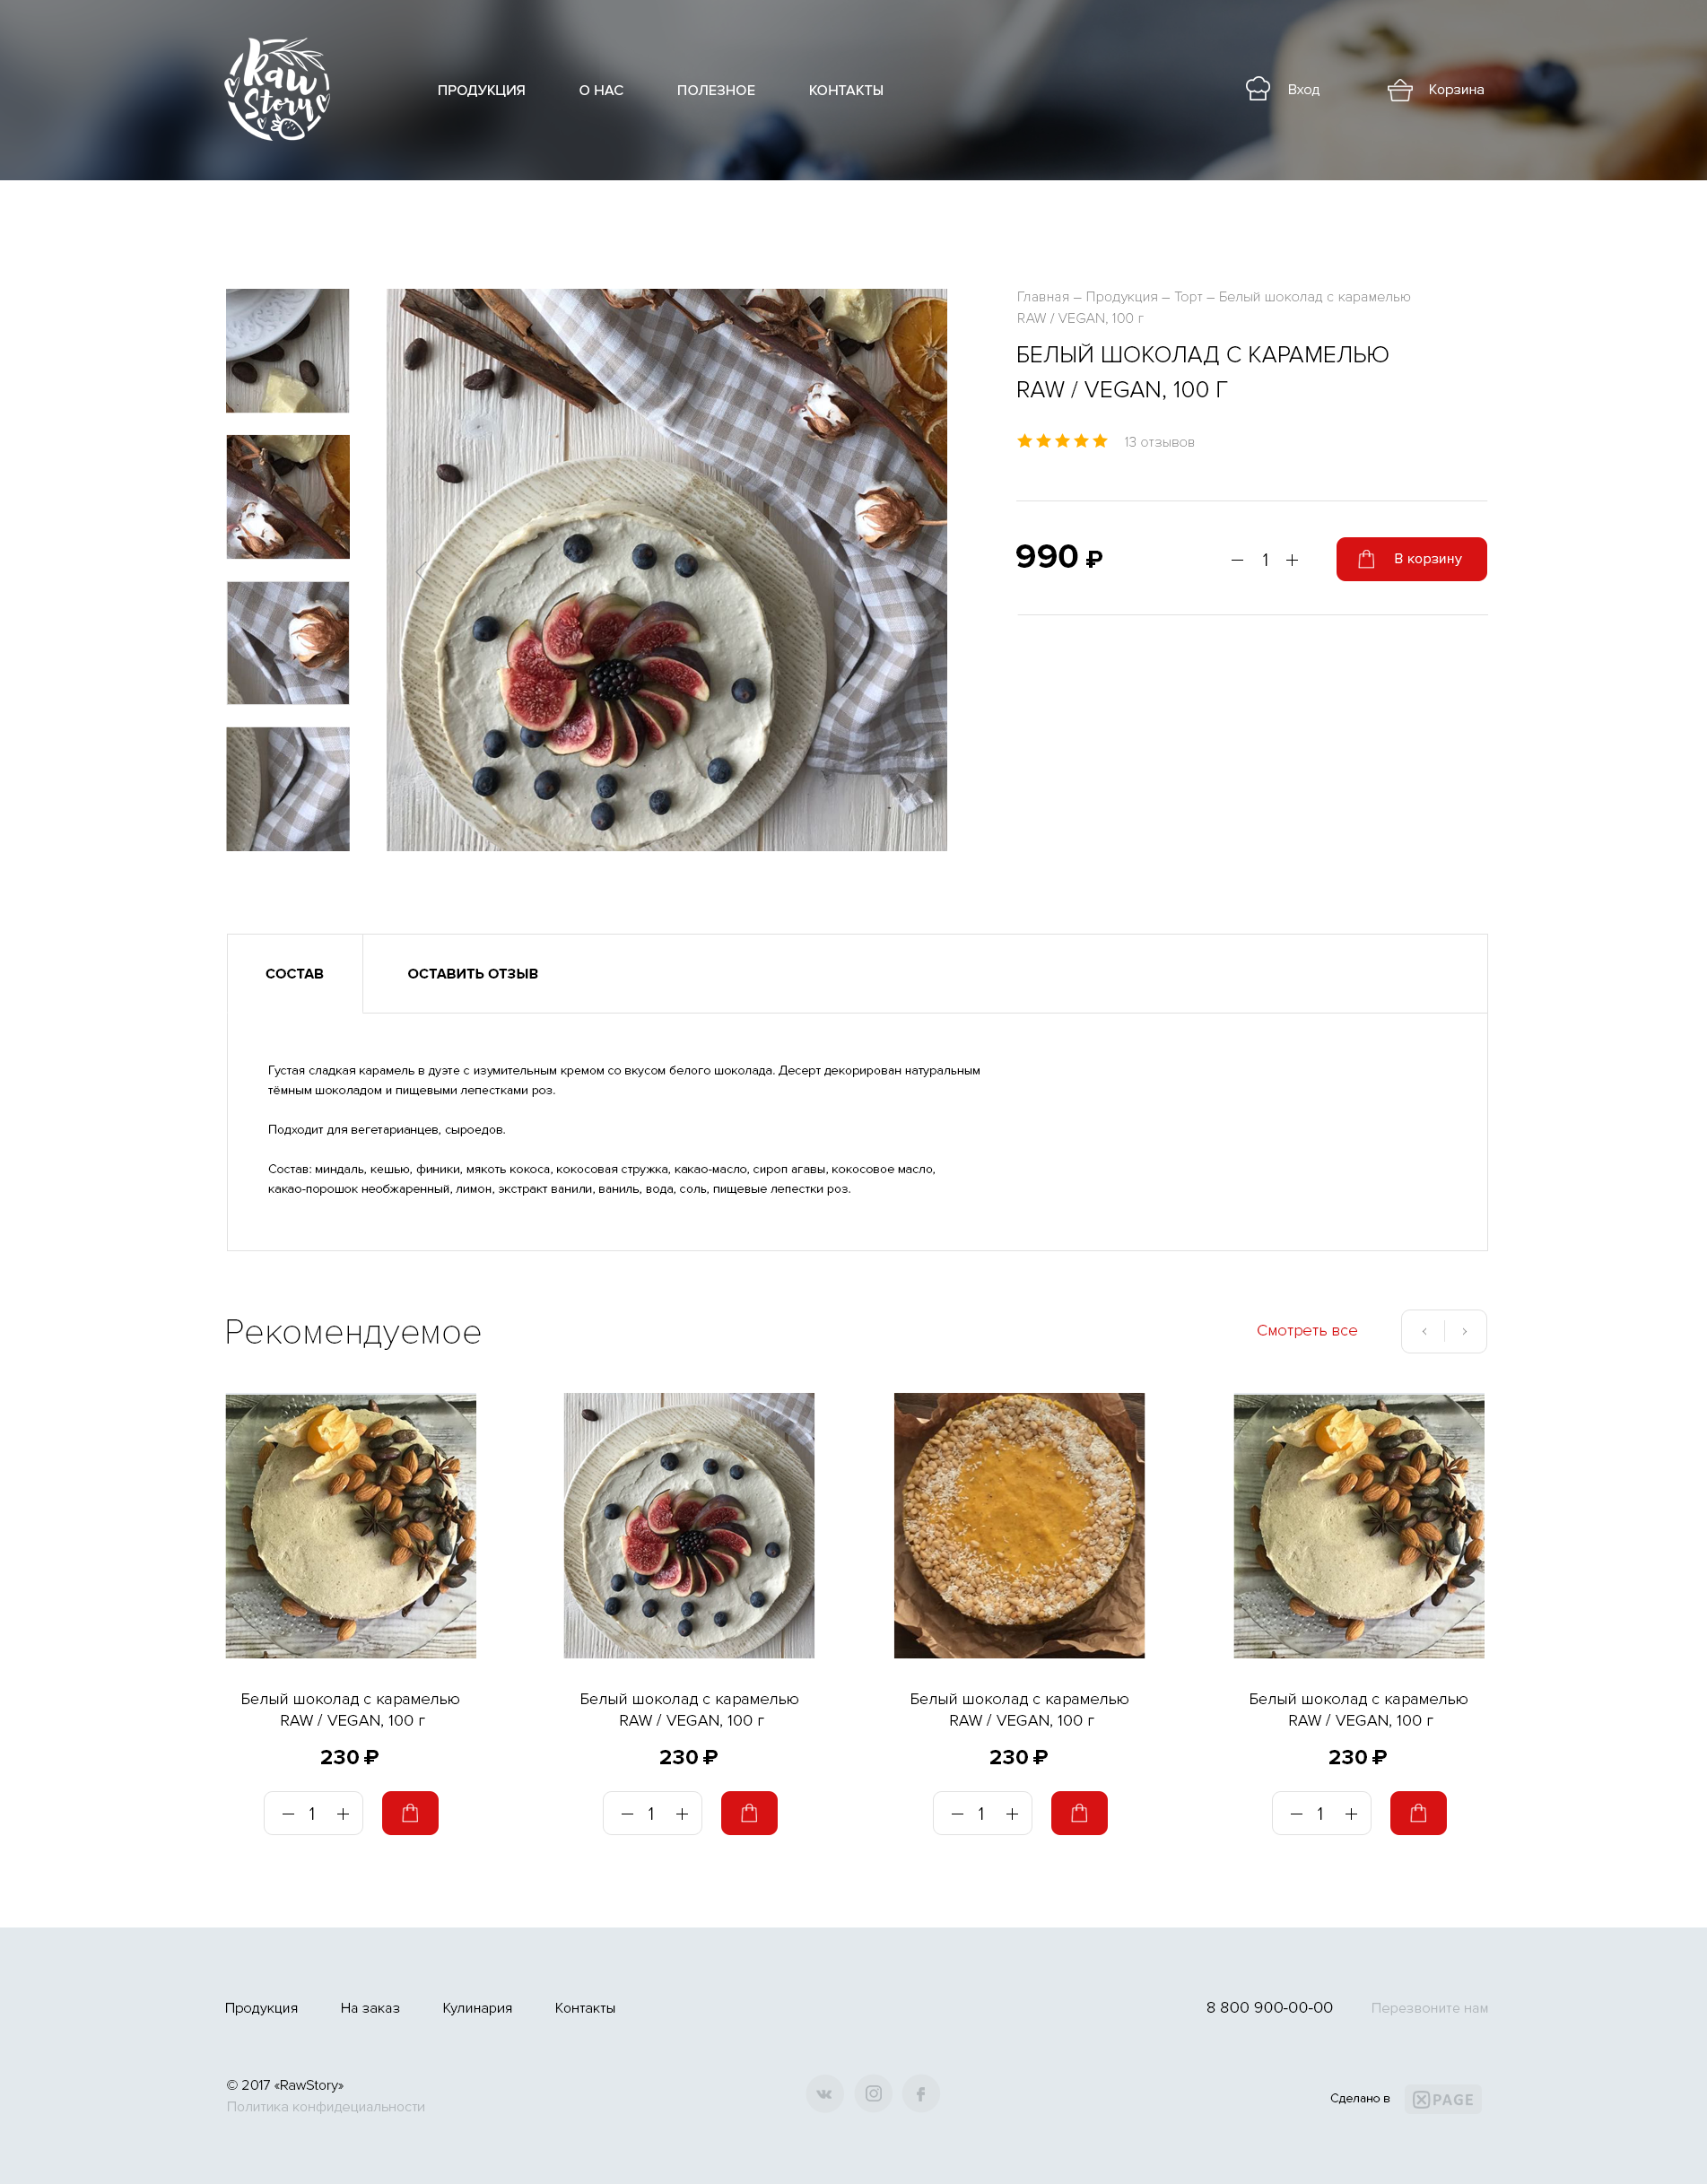Click the five-star rating
This screenshot has width=1707, height=2184.
coord(1062,441)
